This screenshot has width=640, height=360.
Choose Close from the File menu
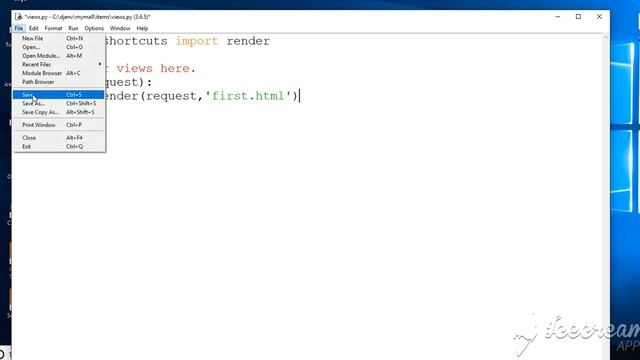[x=58, y=138]
